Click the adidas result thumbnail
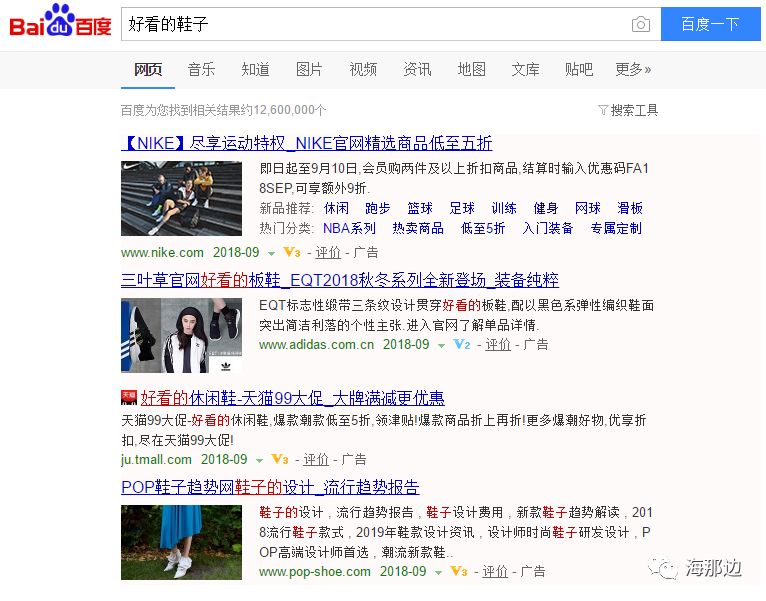Viewport: 766px width, 601px height. 181,335
